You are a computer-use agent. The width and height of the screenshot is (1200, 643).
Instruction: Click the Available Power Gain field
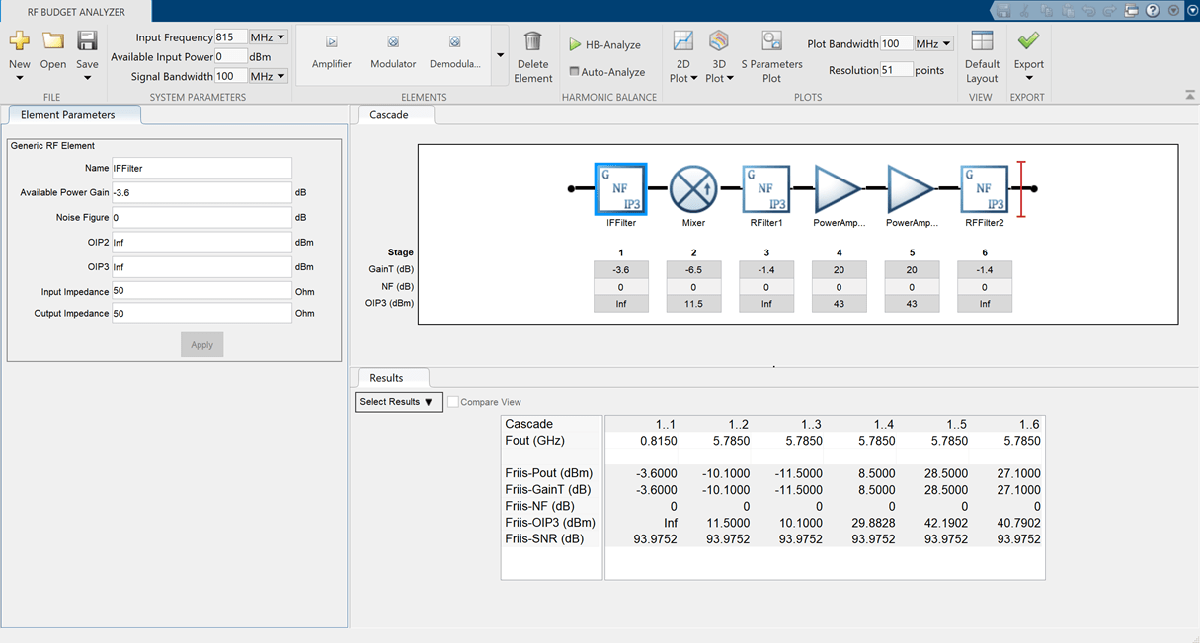(201, 192)
